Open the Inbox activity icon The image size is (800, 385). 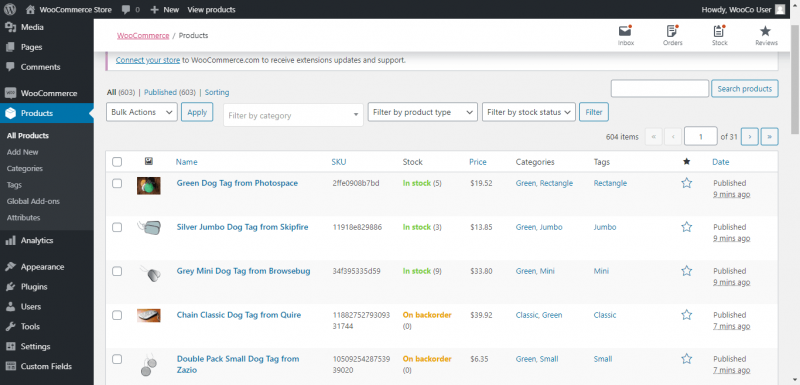(625, 31)
